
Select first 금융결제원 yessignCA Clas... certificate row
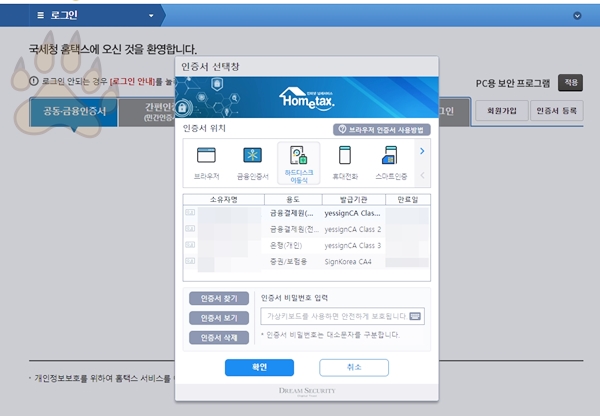[x=307, y=213]
